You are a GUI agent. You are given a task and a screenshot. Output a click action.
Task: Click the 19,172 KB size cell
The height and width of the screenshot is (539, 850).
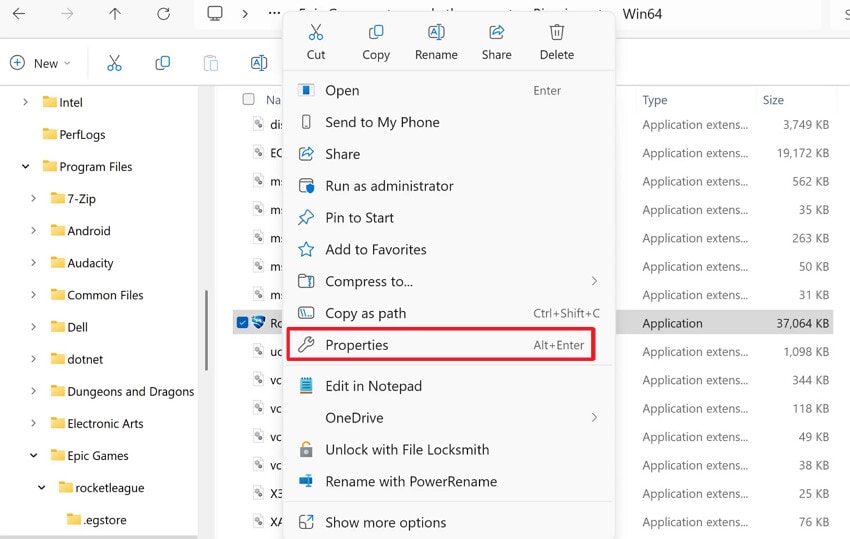pos(802,153)
